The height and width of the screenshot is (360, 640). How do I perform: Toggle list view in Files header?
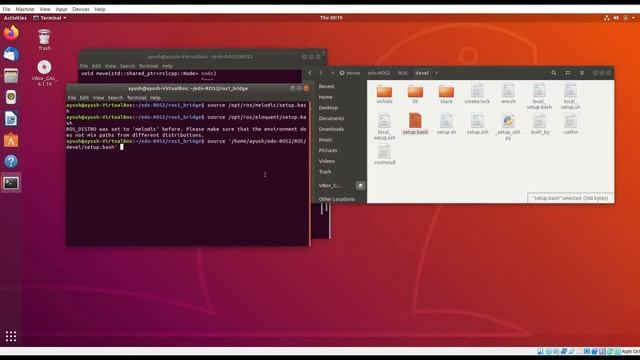coord(568,73)
